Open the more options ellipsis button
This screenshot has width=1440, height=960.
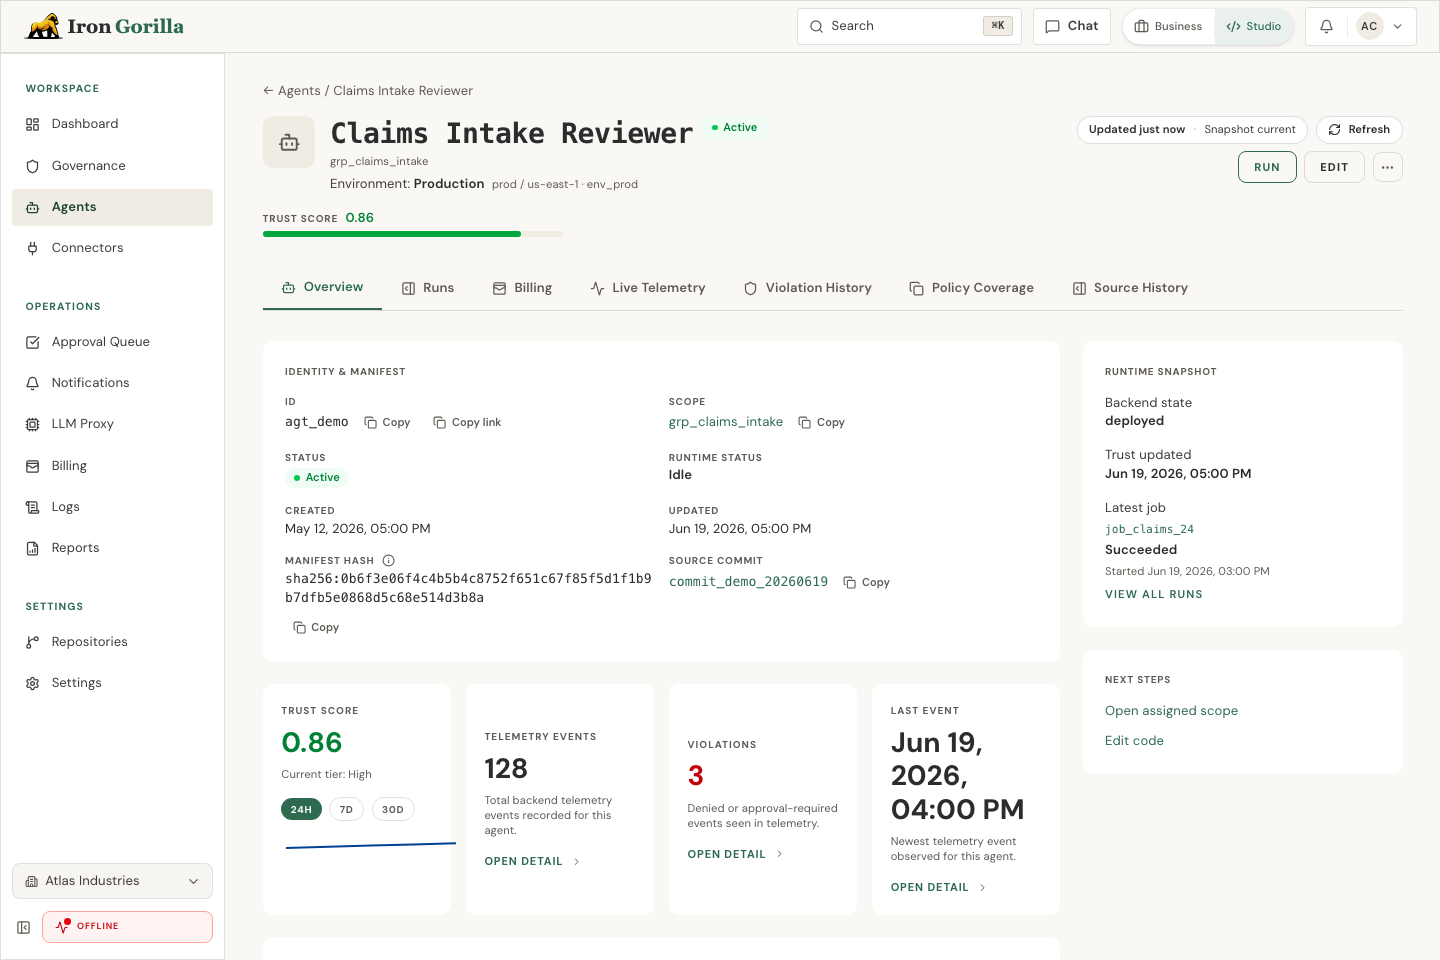point(1387,167)
